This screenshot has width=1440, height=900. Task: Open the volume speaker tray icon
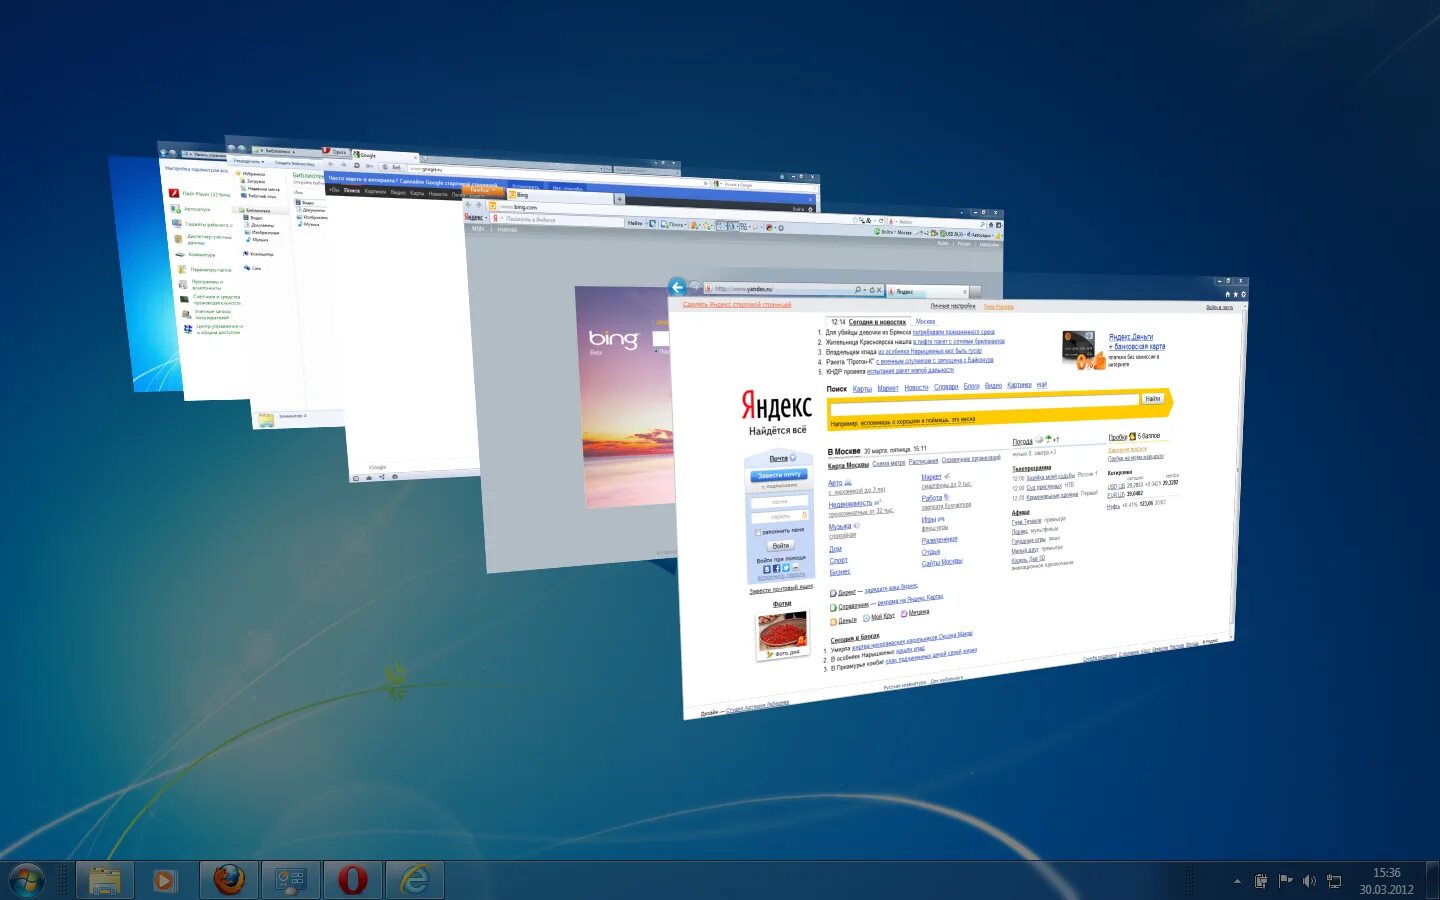coord(1309,881)
